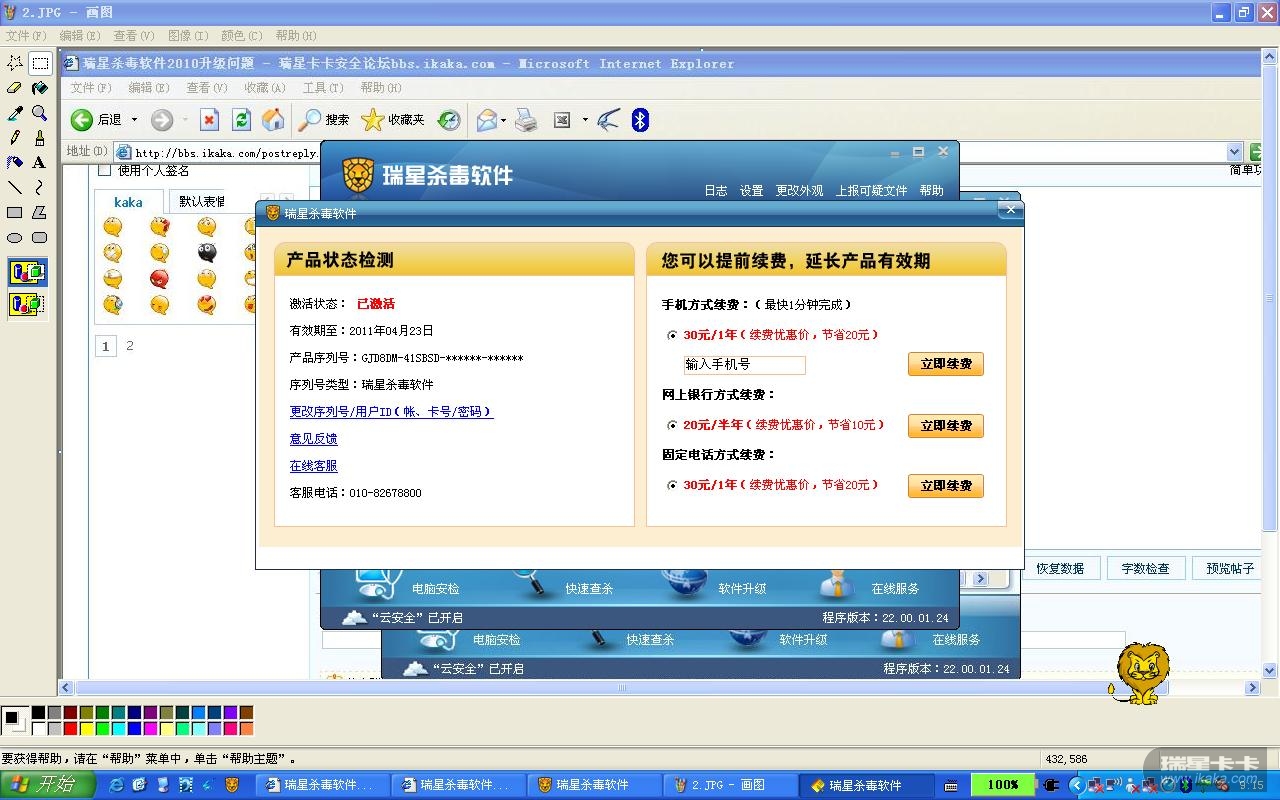Pick the yellow color in Paint palette

[86, 729]
